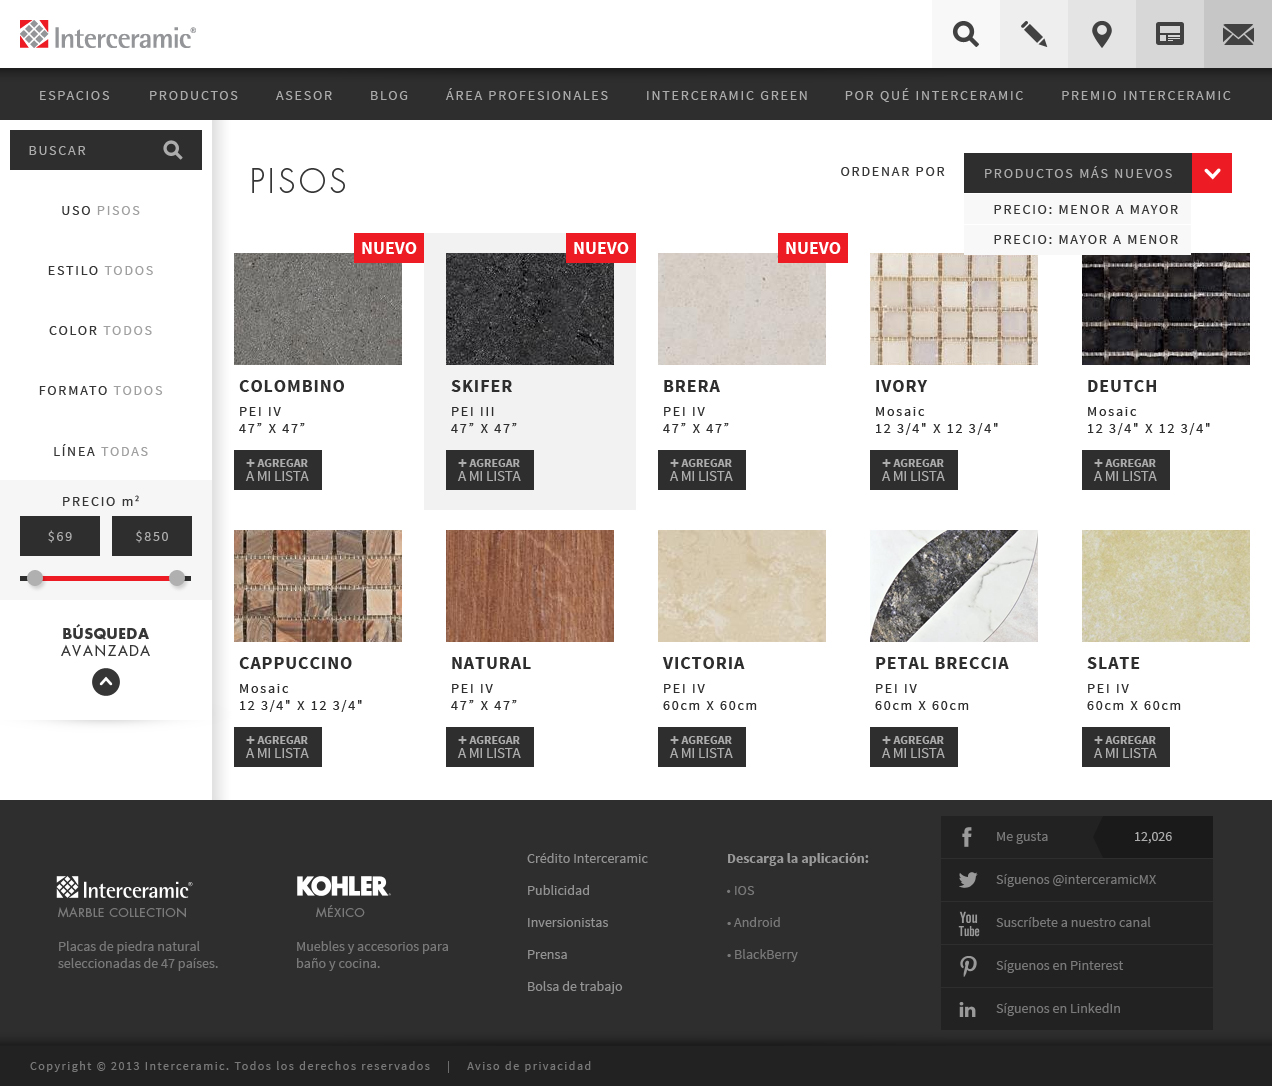Image resolution: width=1272 pixels, height=1086 pixels.
Task: Select Precio: Menor a Mayor option
Action: [x=1085, y=210]
